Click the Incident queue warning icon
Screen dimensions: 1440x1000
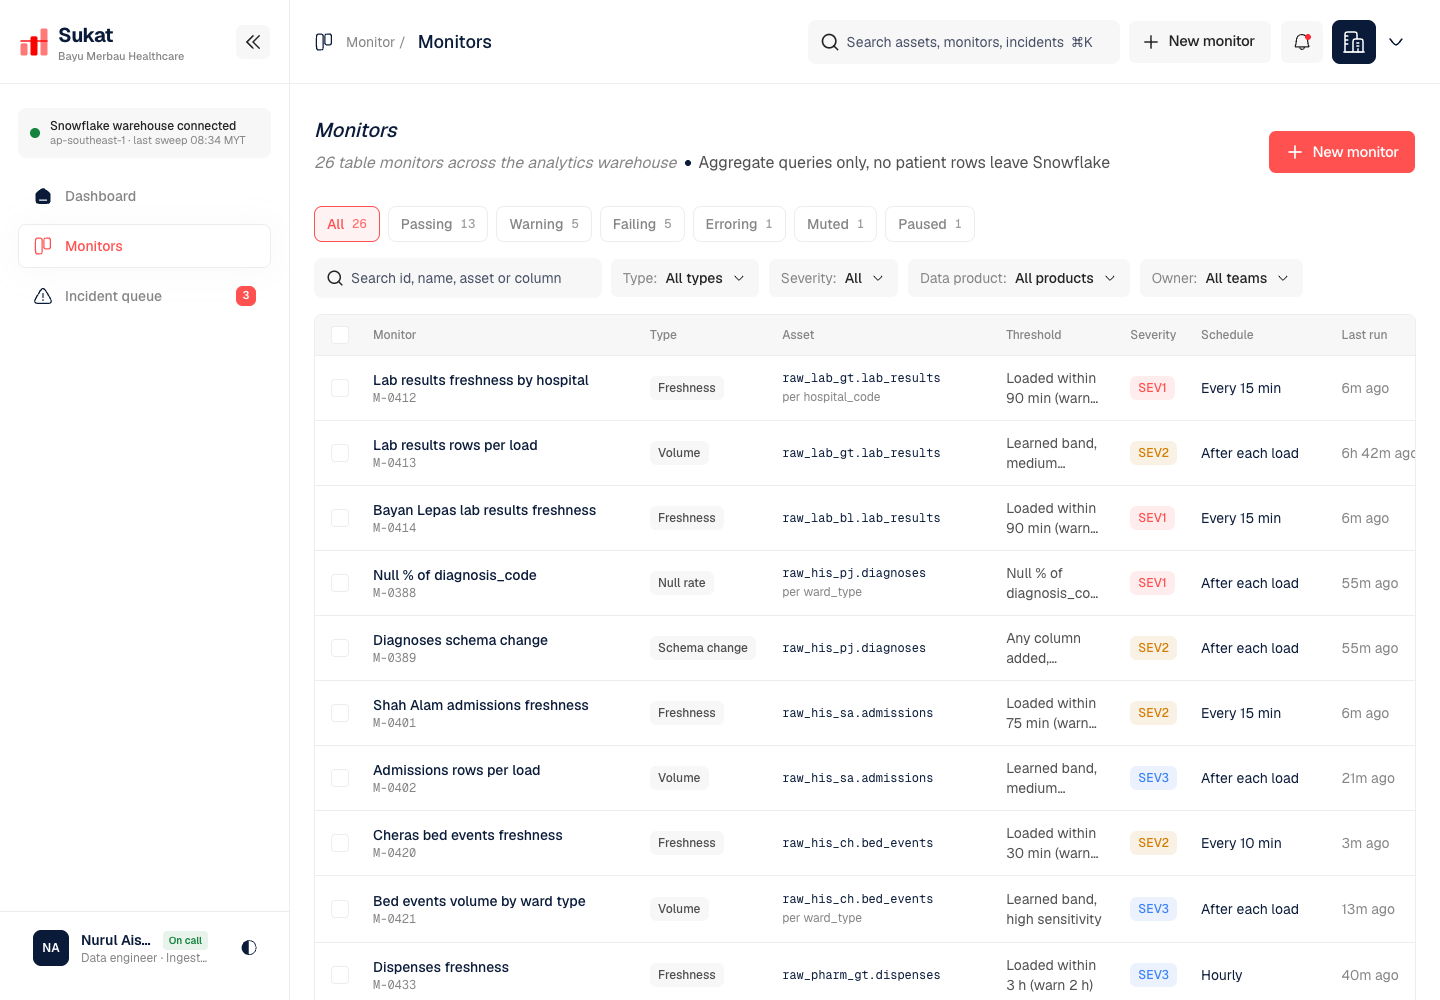click(x=43, y=296)
